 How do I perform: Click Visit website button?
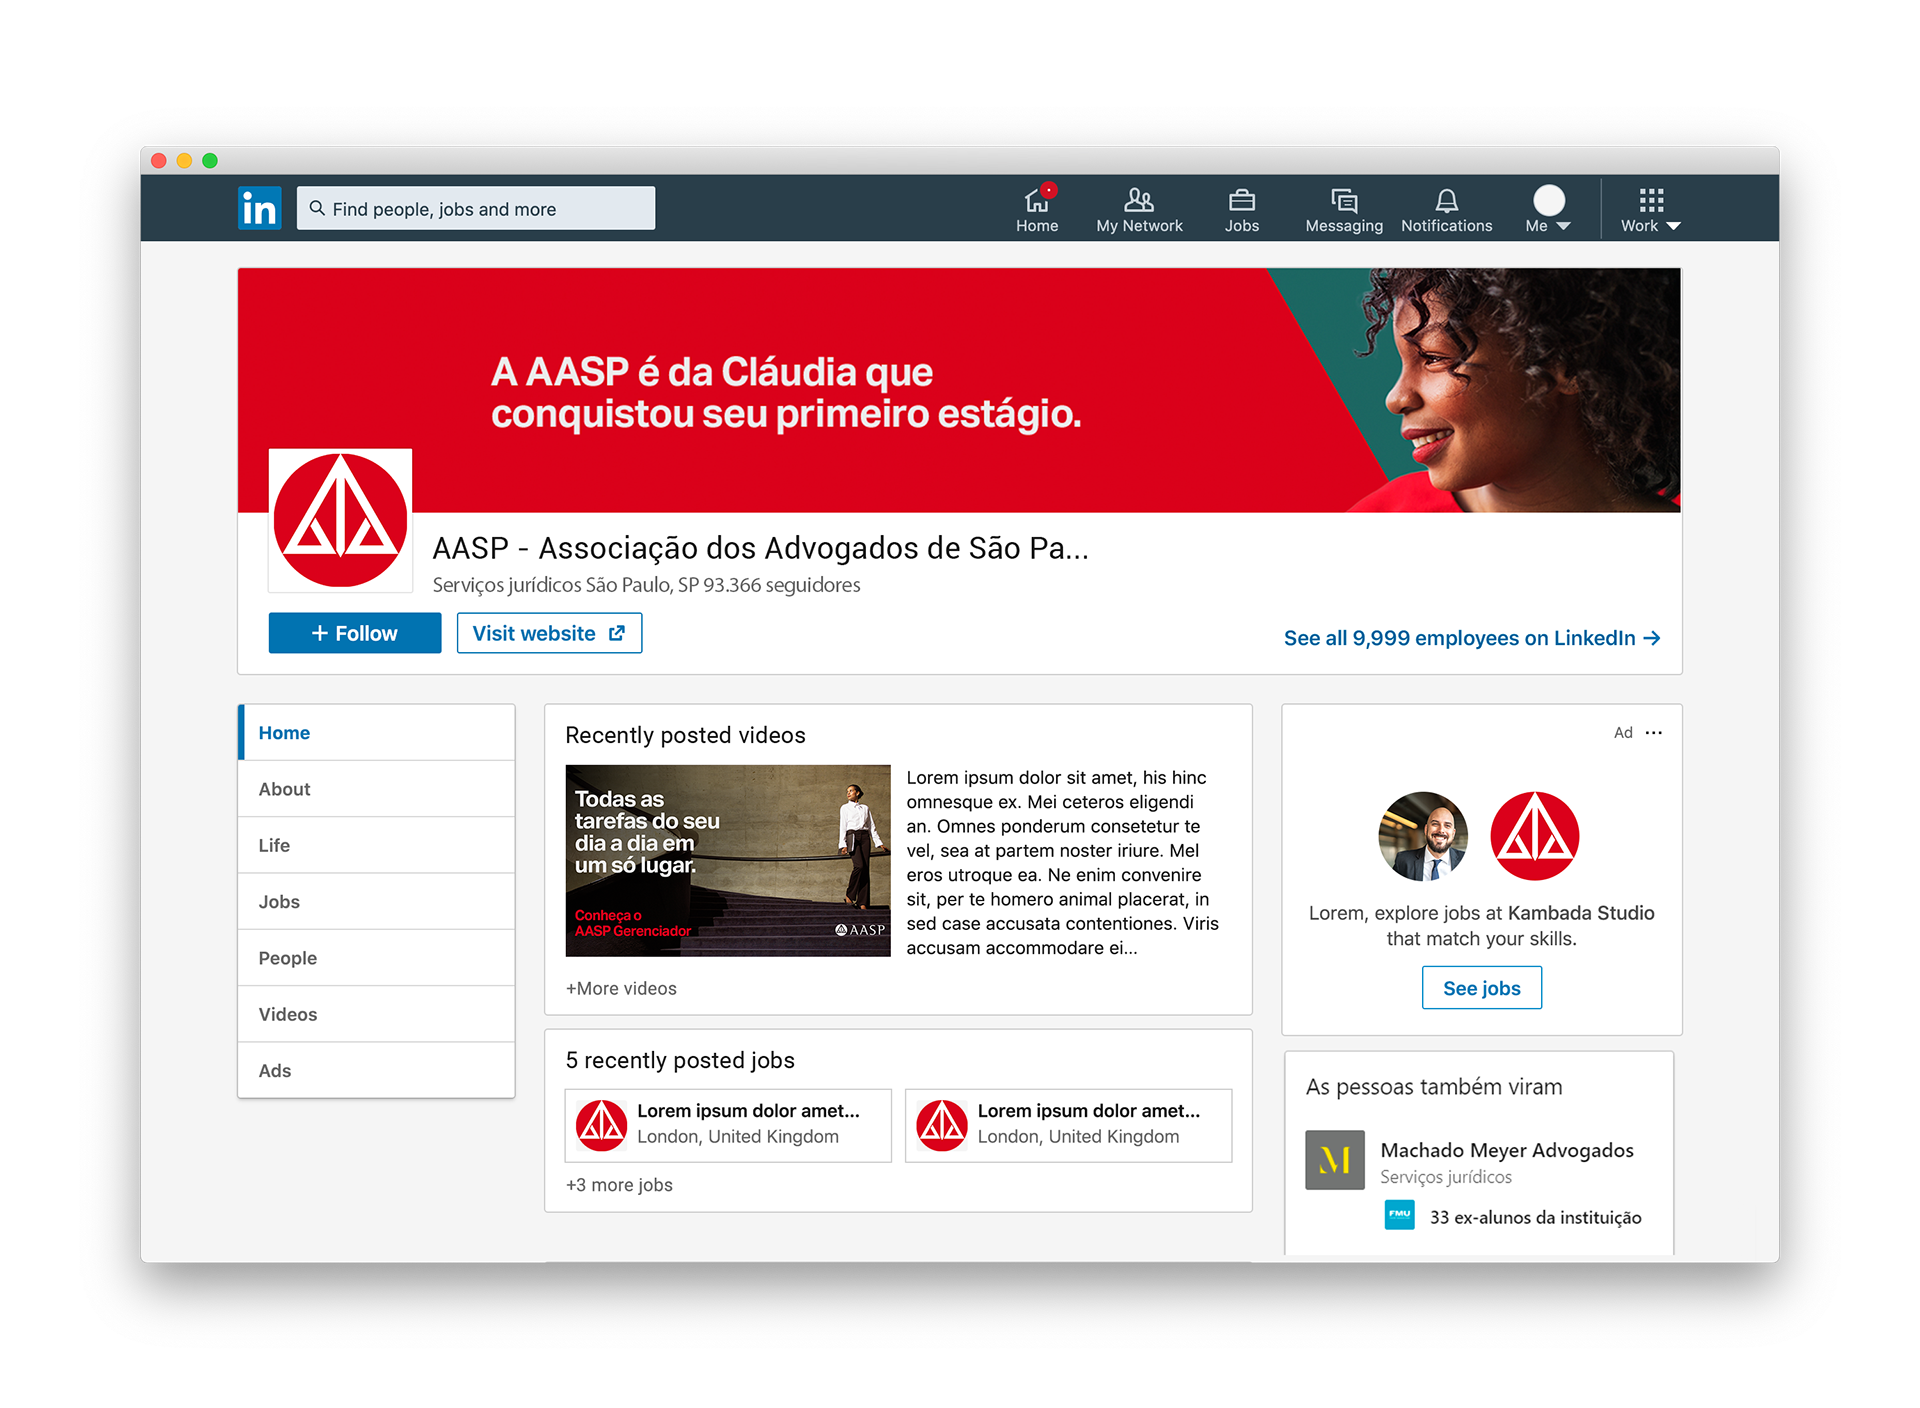pyautogui.click(x=549, y=633)
